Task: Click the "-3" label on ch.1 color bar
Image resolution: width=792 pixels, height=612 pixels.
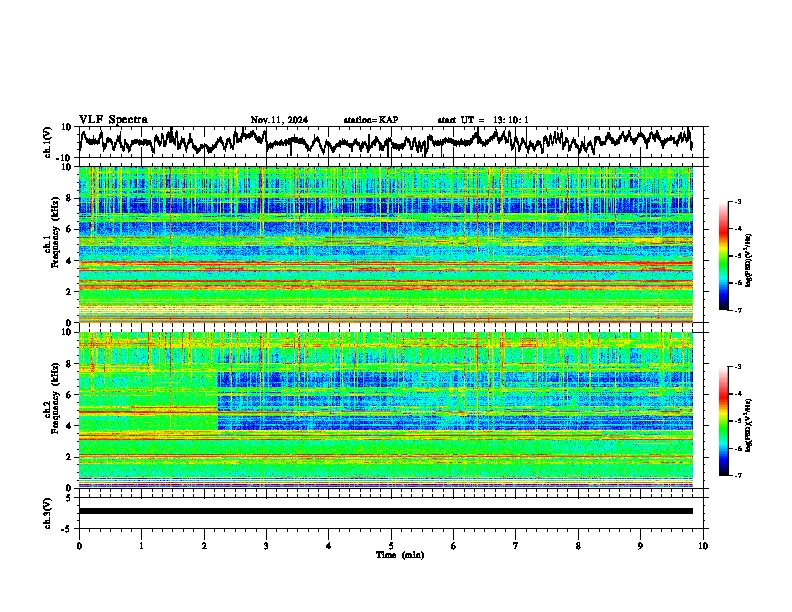Action: tap(738, 201)
